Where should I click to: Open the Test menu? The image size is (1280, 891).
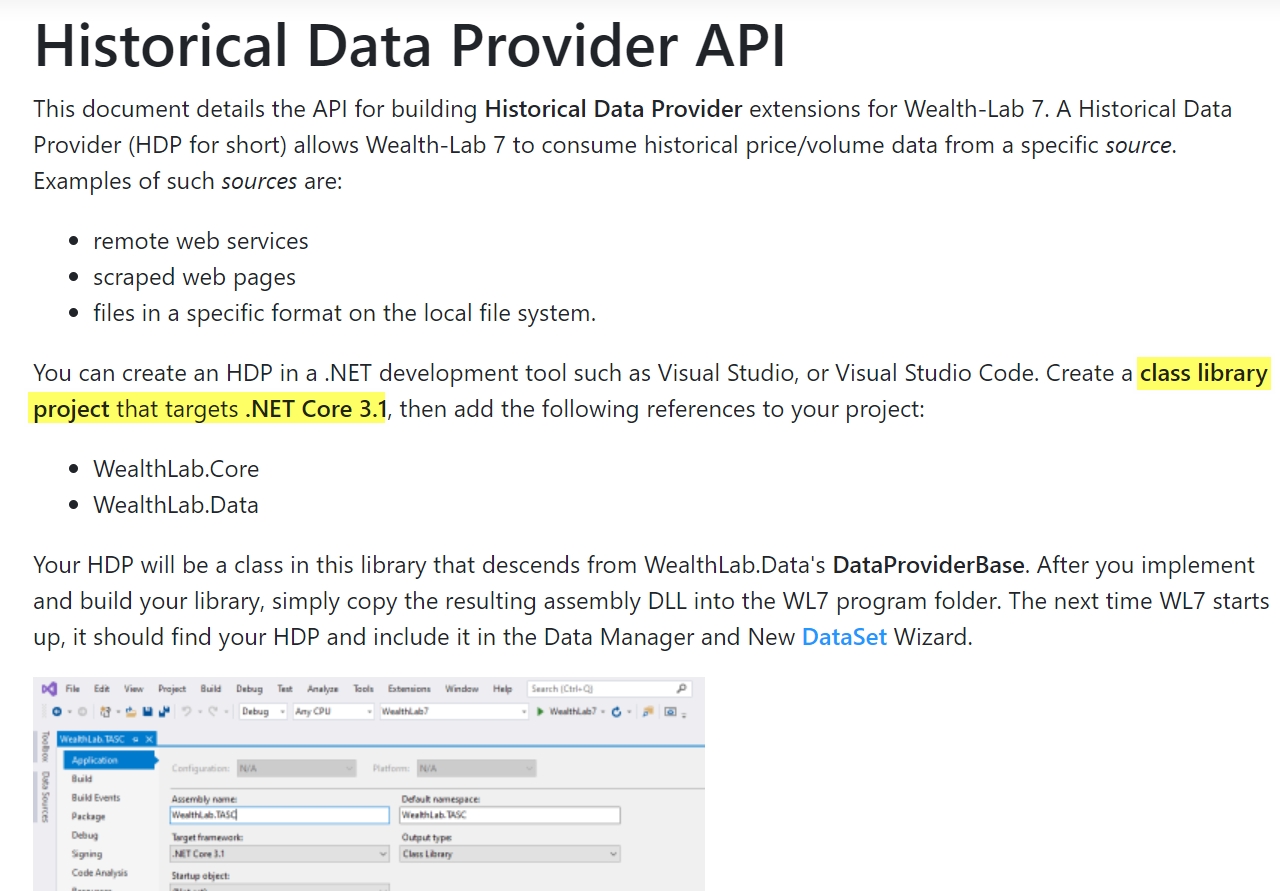[285, 689]
